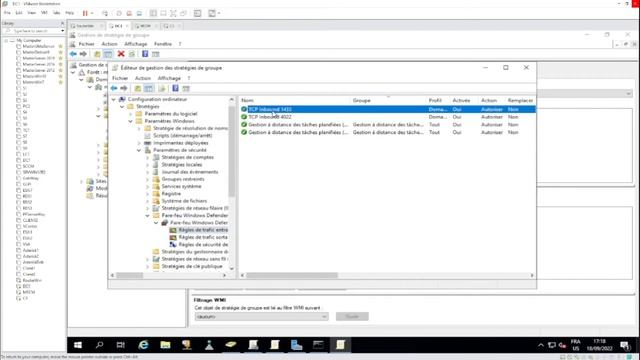Screen dimensions: 640x360
Task: Open Help icon in the policy editor toolbar
Action: pos(175,88)
